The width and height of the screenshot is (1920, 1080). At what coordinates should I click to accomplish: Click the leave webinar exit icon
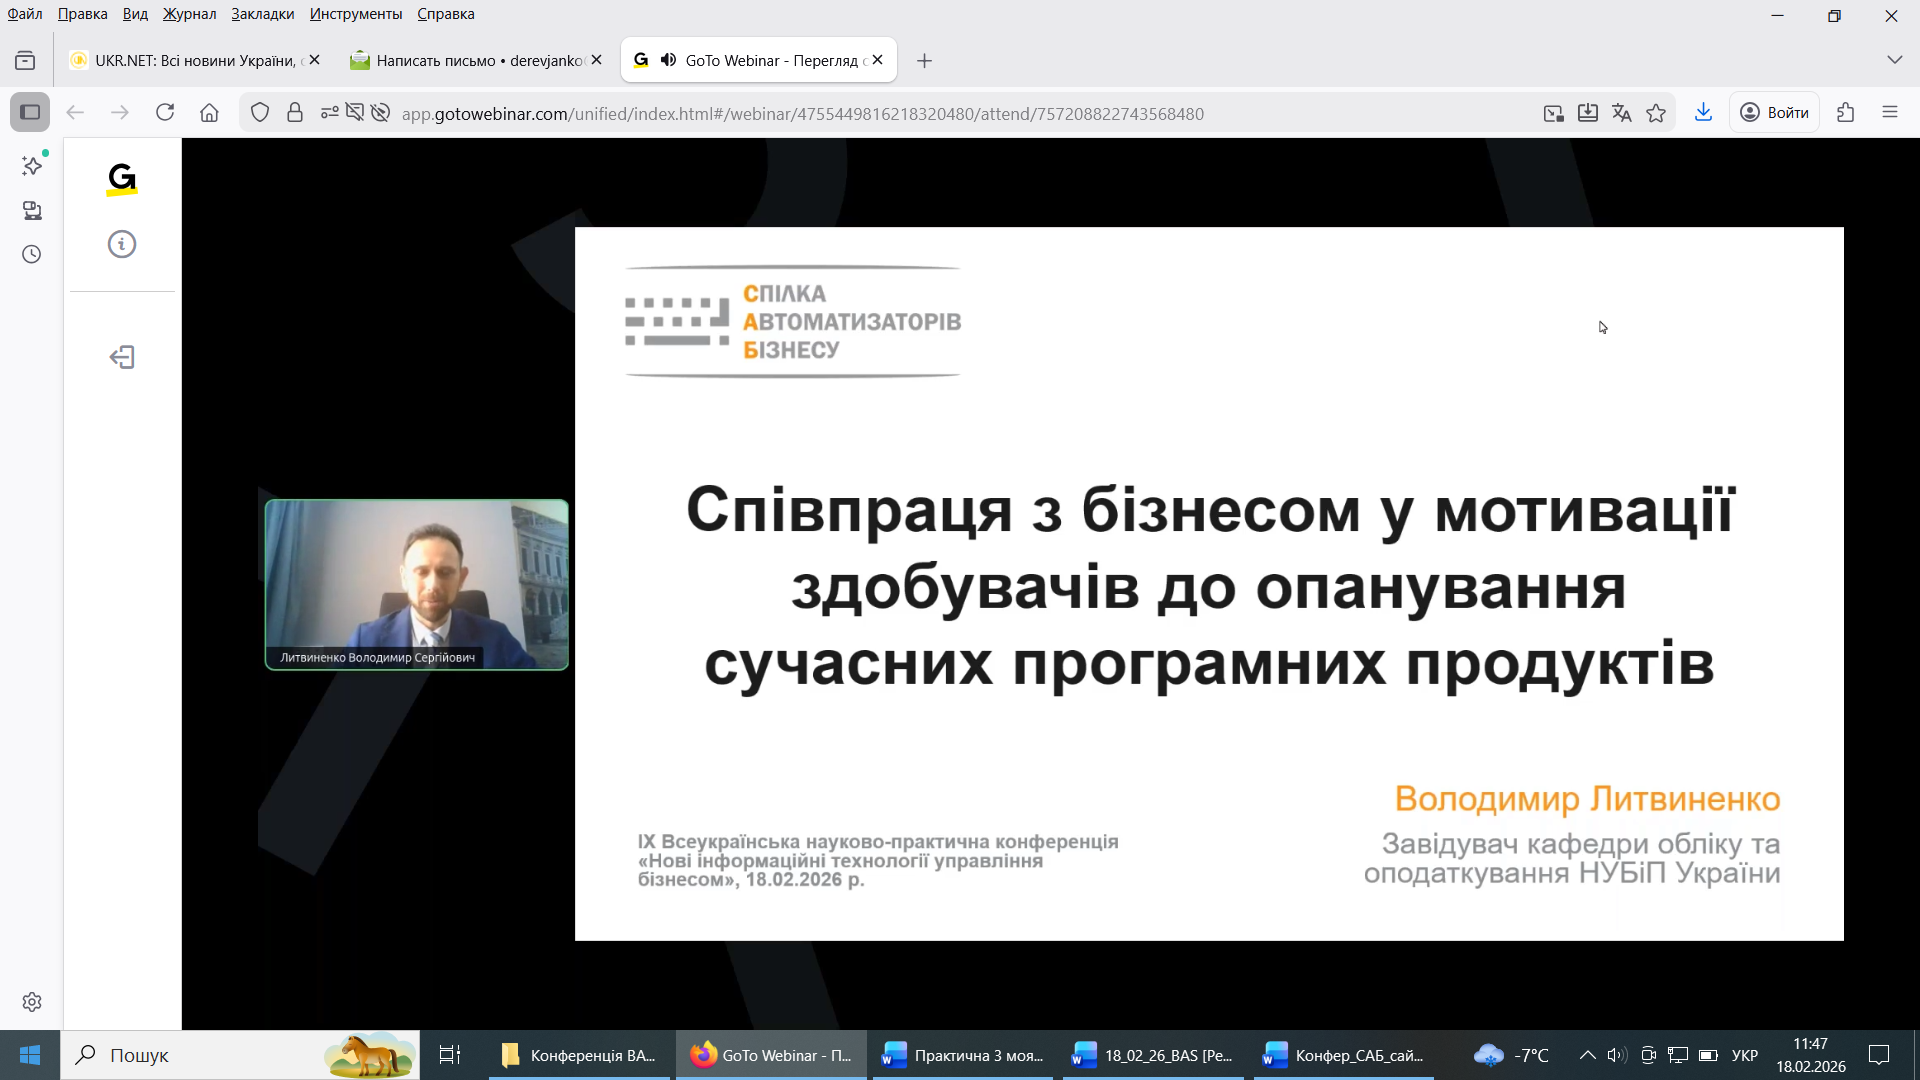(x=122, y=357)
